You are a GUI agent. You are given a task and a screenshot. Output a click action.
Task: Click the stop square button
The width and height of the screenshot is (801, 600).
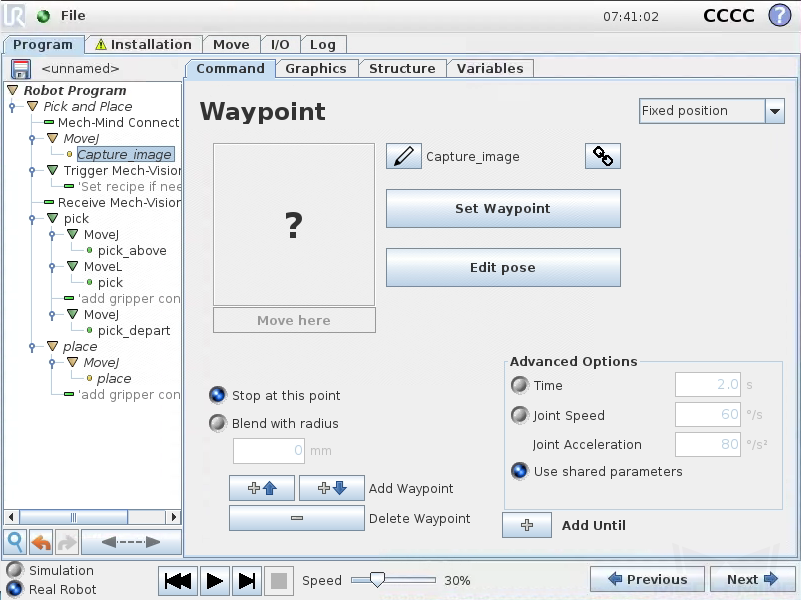279,581
